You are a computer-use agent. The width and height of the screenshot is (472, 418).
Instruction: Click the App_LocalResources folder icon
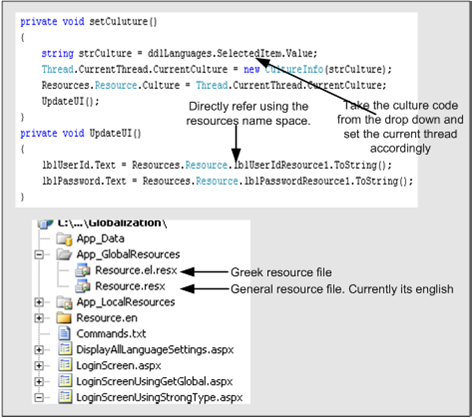click(x=64, y=302)
